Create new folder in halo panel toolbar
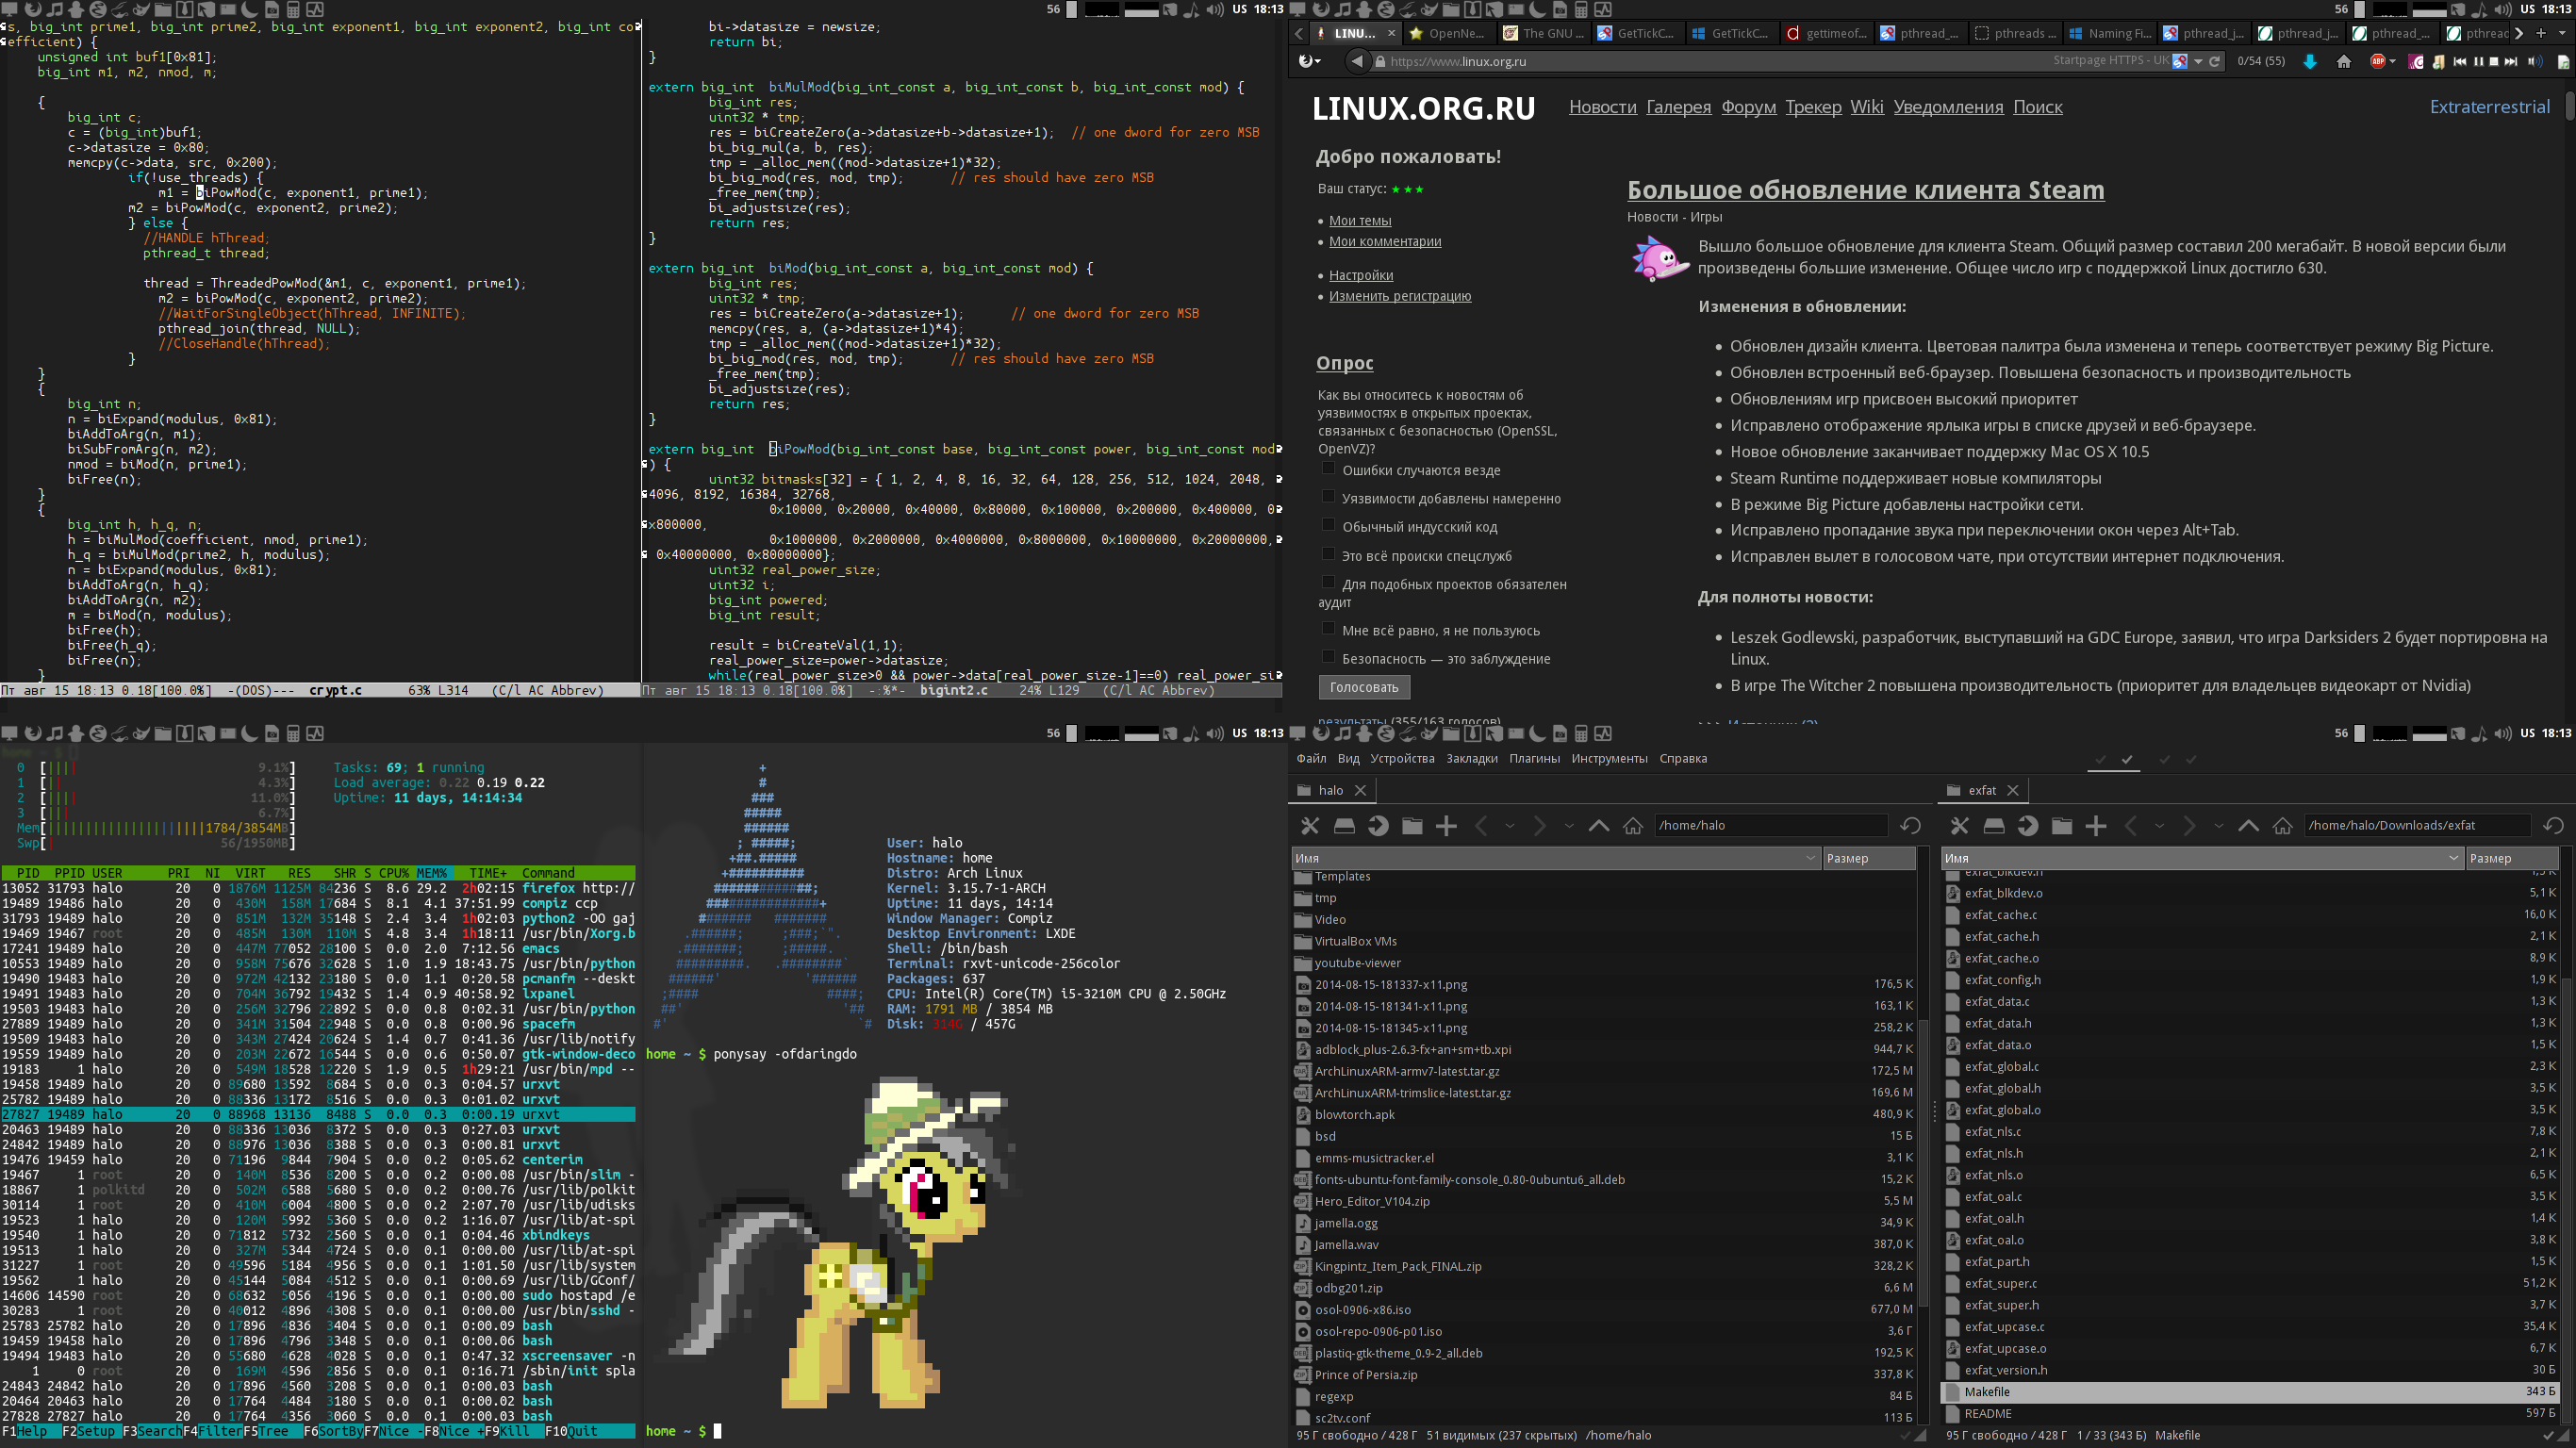 (1412, 825)
